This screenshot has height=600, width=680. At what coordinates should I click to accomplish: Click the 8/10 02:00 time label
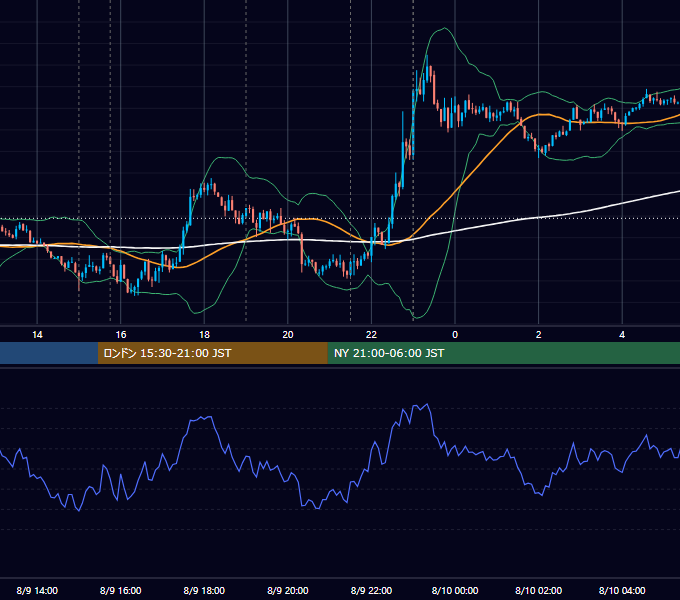coord(539,590)
